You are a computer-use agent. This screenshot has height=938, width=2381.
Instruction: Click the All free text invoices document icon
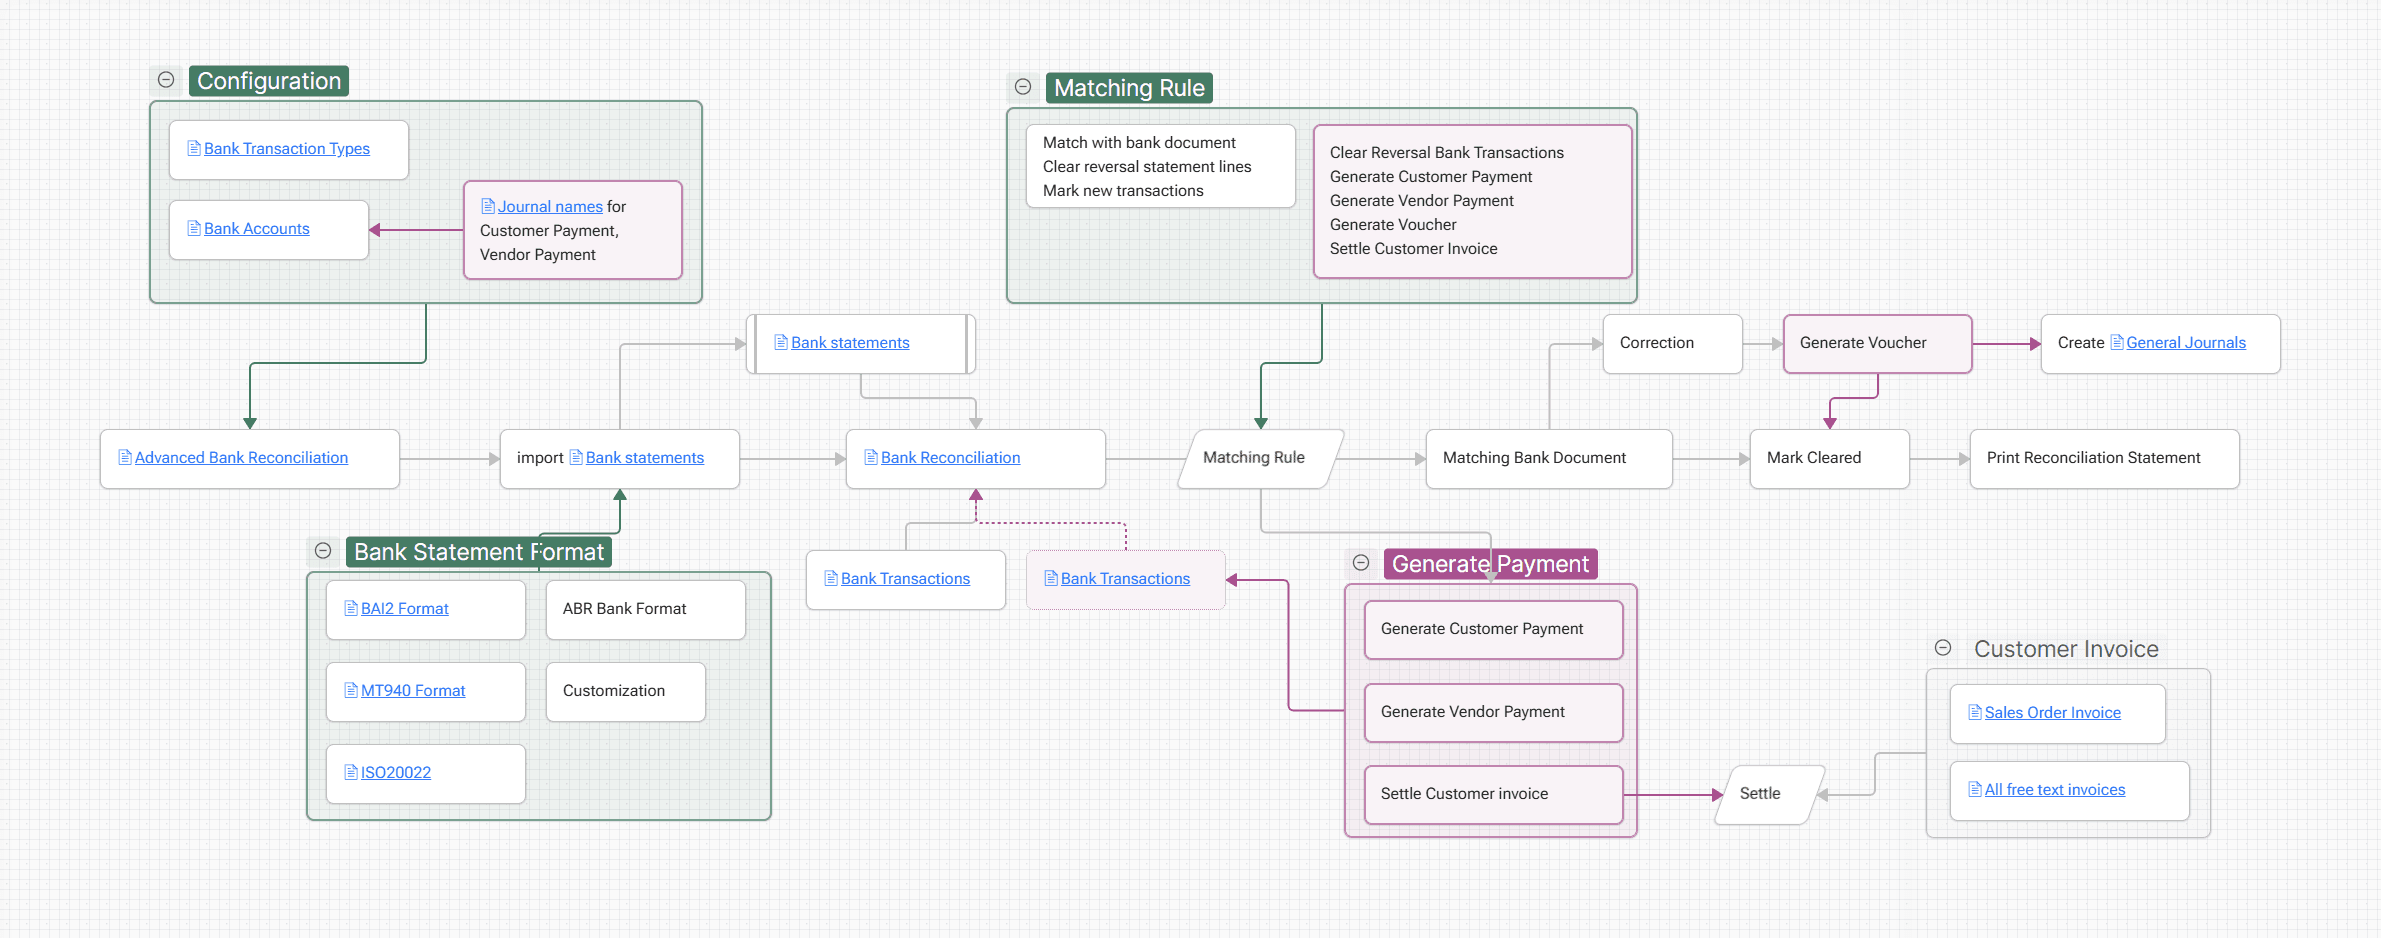1975,789
